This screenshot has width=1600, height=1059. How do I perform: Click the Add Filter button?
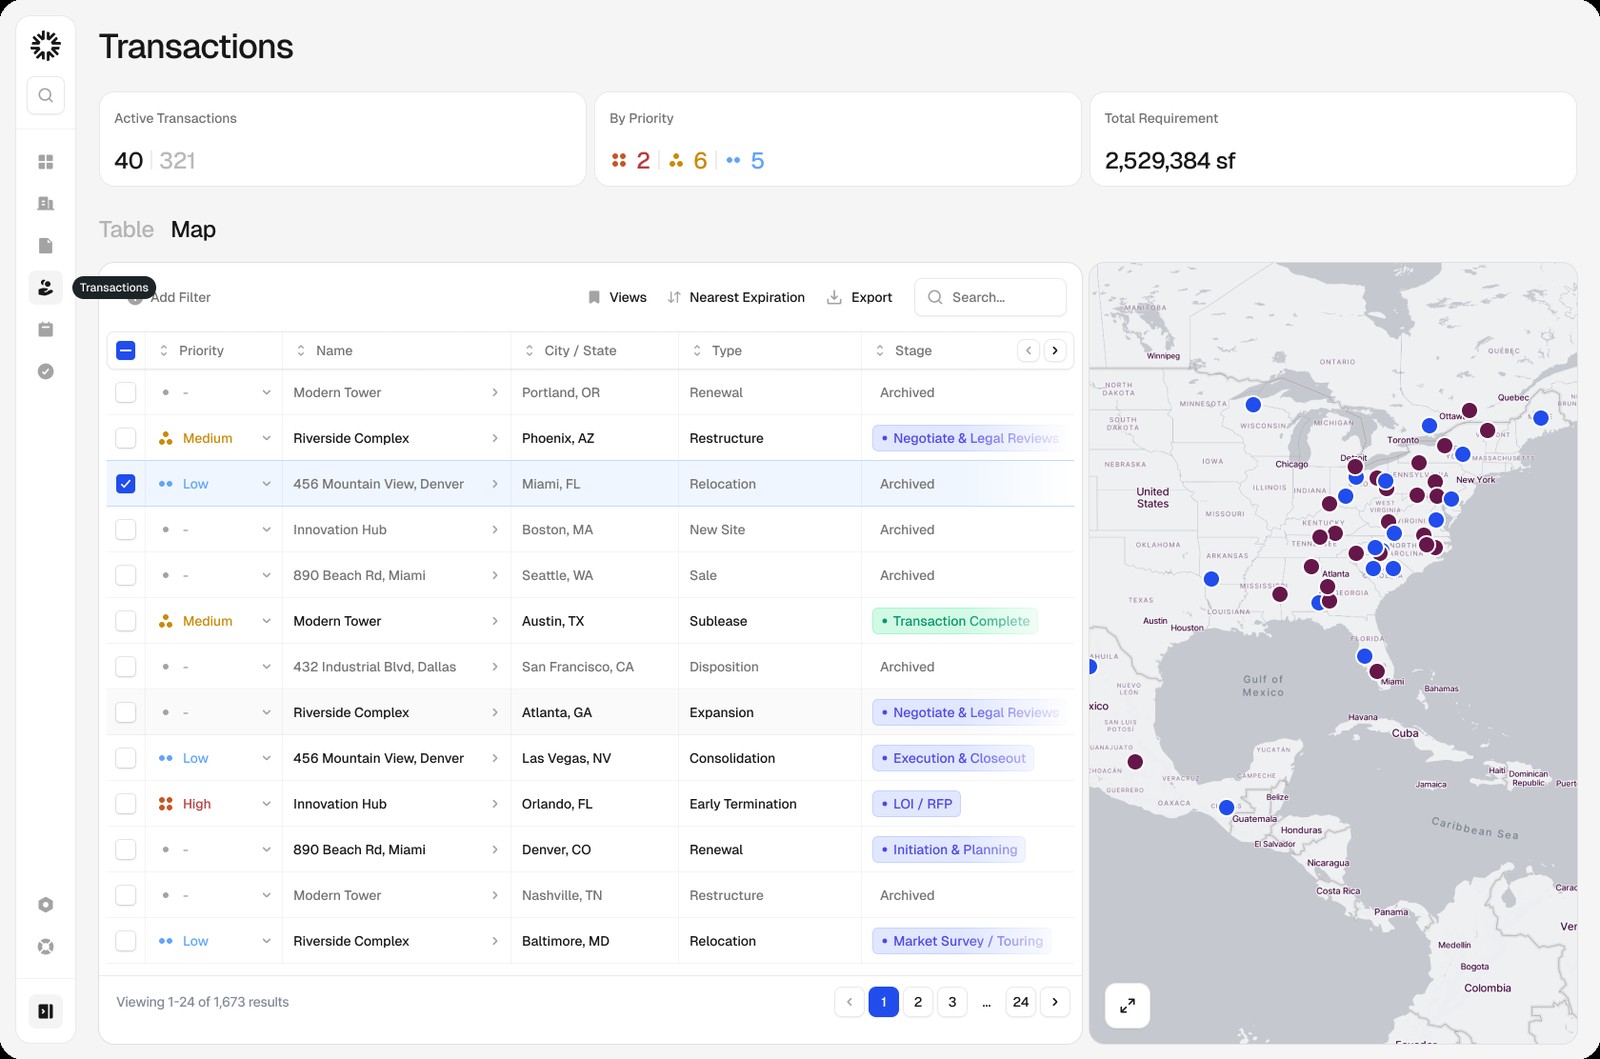(169, 297)
